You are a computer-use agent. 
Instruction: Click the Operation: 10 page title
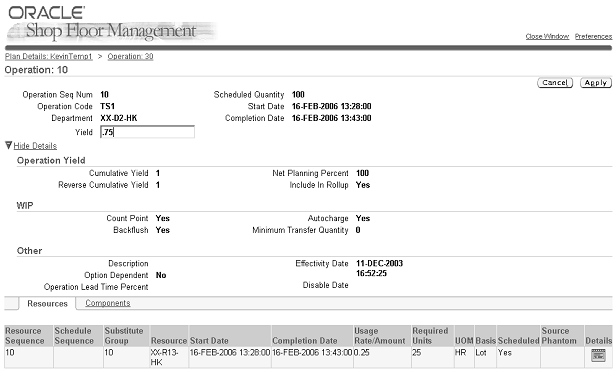pyautogui.click(x=36, y=70)
